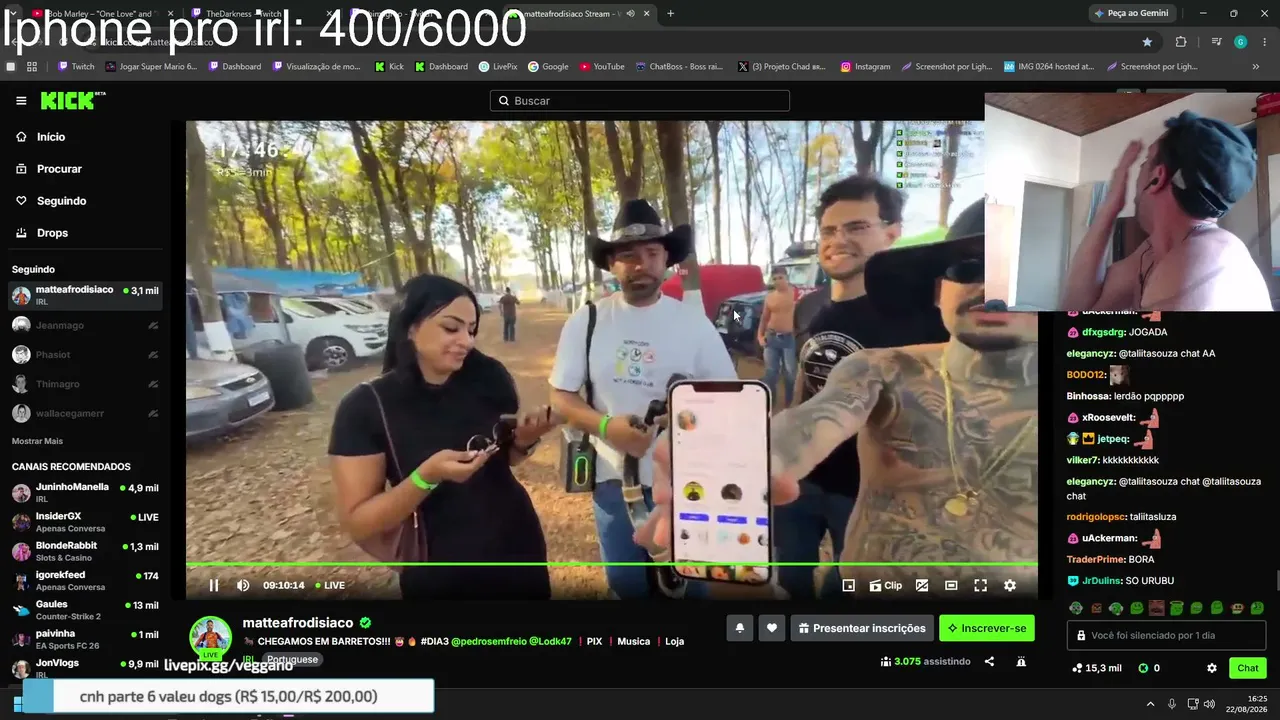1280x720 pixels.
Task: Open the recommended JonVlogs channel
Action: (x=85, y=667)
